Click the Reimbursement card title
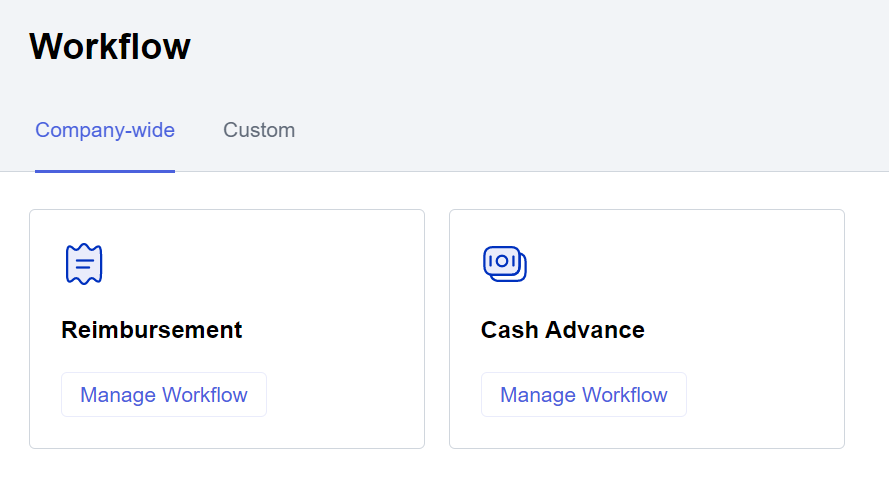Screen dimensions: 889x501 151,330
